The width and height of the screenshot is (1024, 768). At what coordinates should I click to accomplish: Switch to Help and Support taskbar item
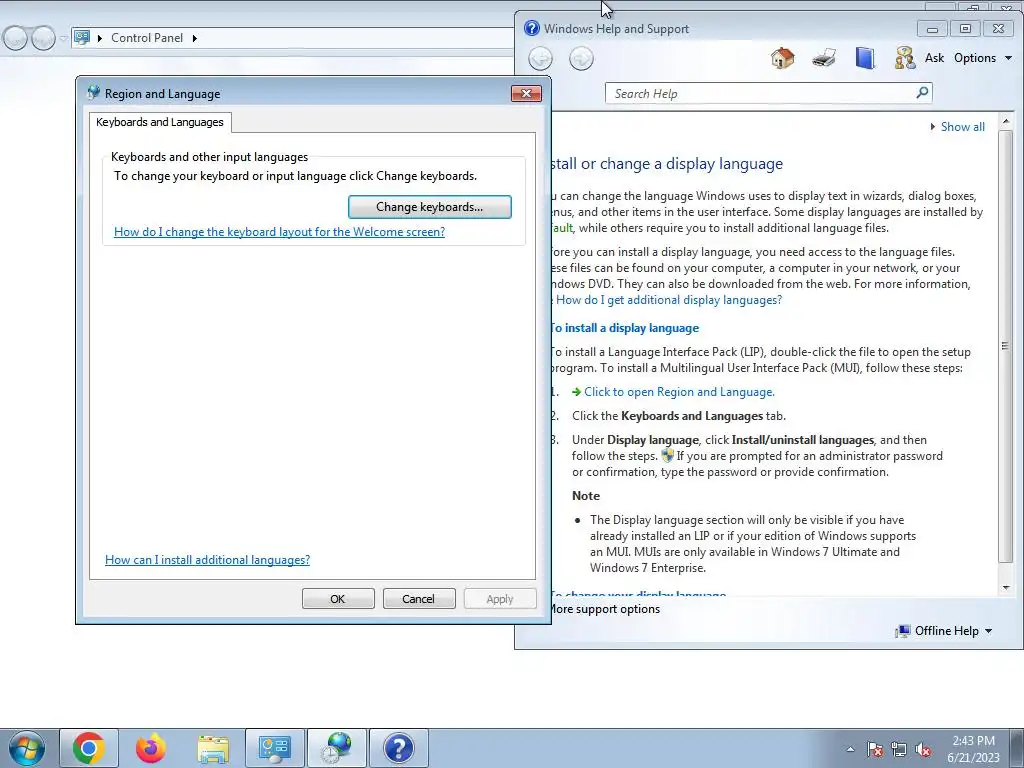click(x=399, y=748)
